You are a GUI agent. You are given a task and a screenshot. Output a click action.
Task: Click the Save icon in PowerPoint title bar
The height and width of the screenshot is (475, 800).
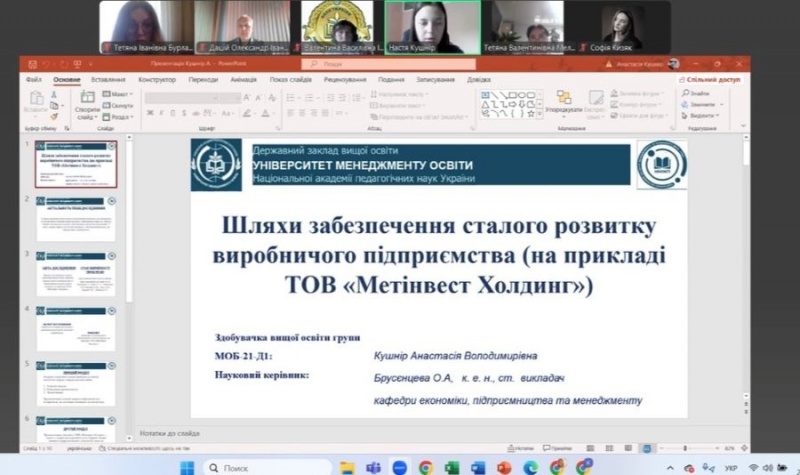(x=33, y=64)
